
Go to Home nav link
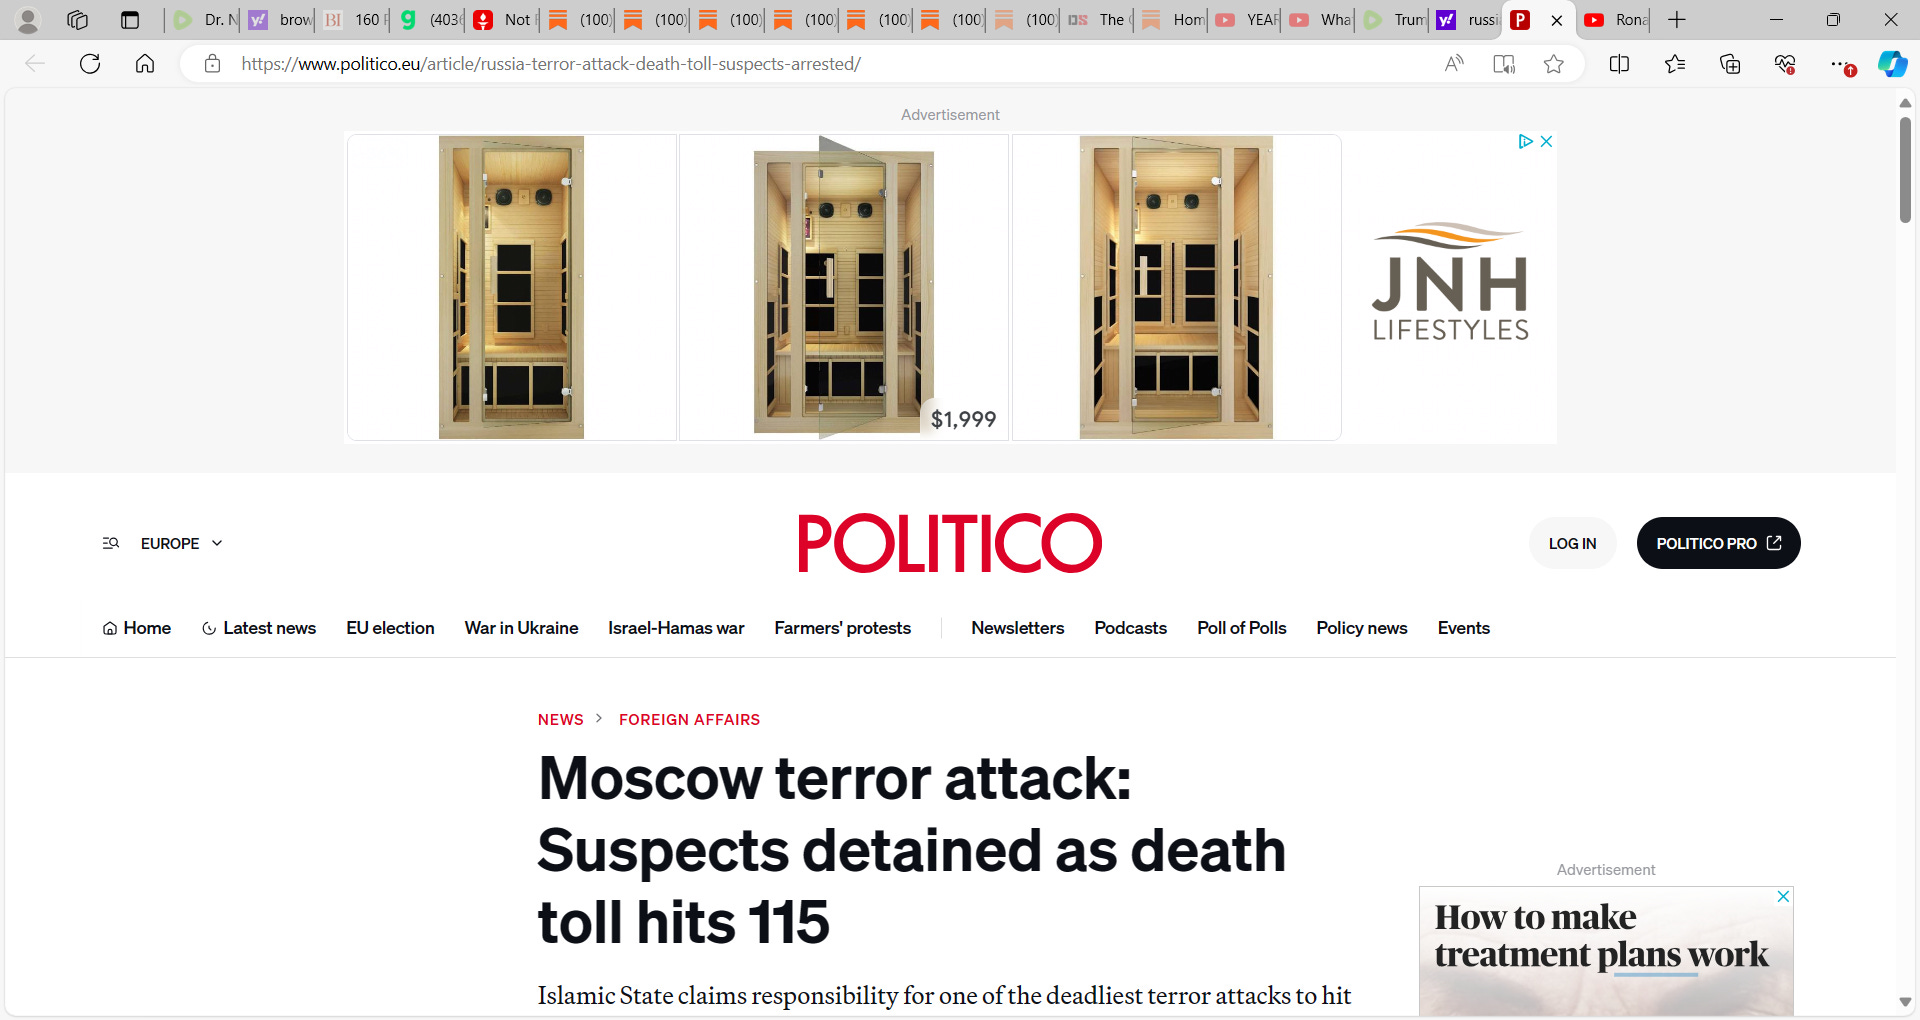pos(137,628)
